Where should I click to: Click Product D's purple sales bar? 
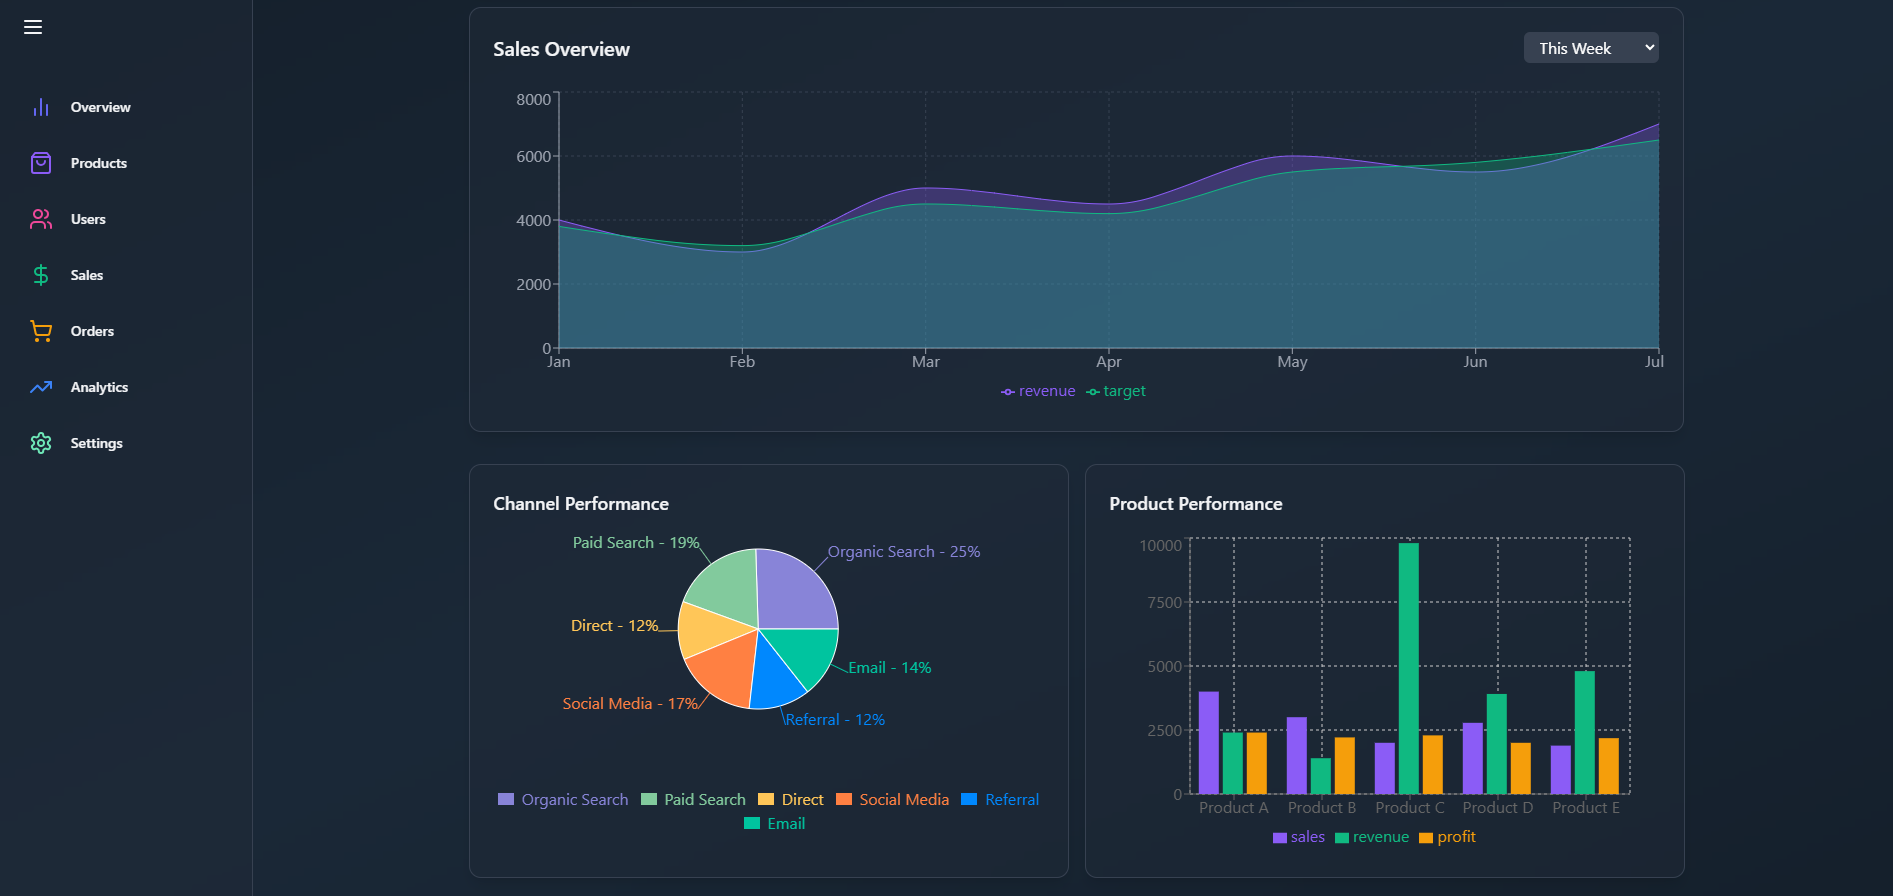[x=1473, y=759]
